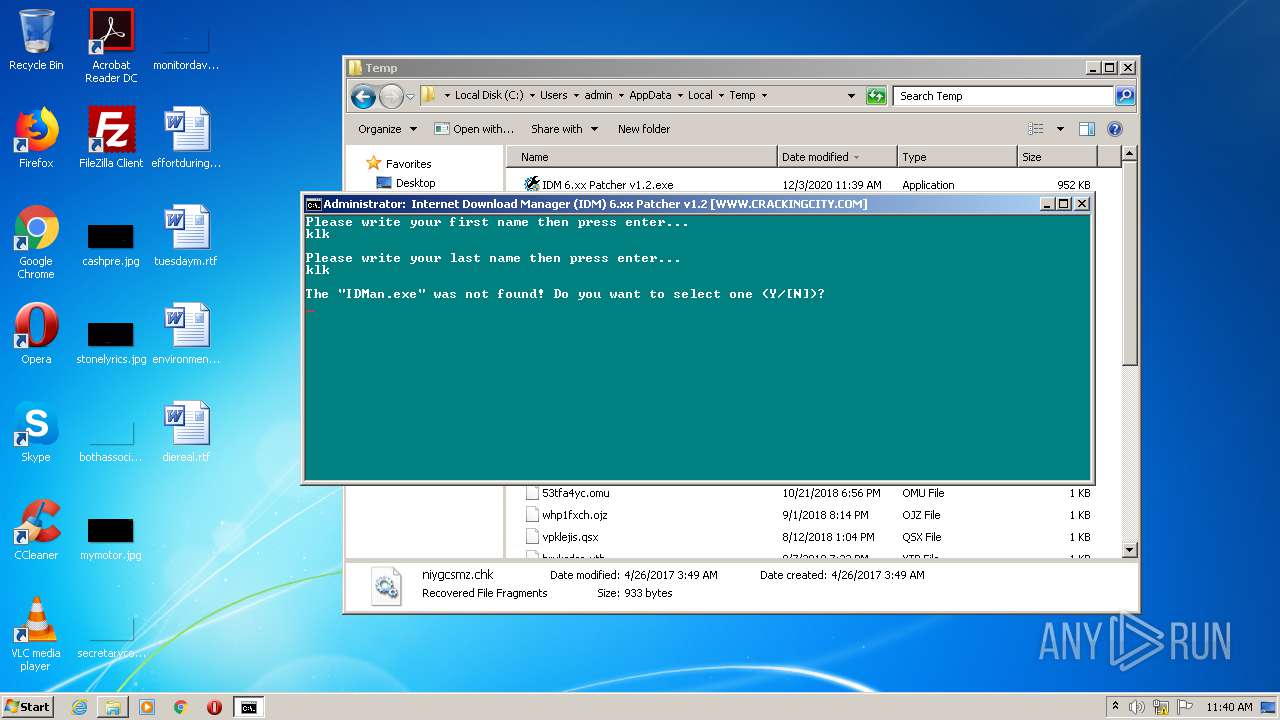Open the Recycle Bin desktop icon
The image size is (1280, 720).
(x=36, y=40)
